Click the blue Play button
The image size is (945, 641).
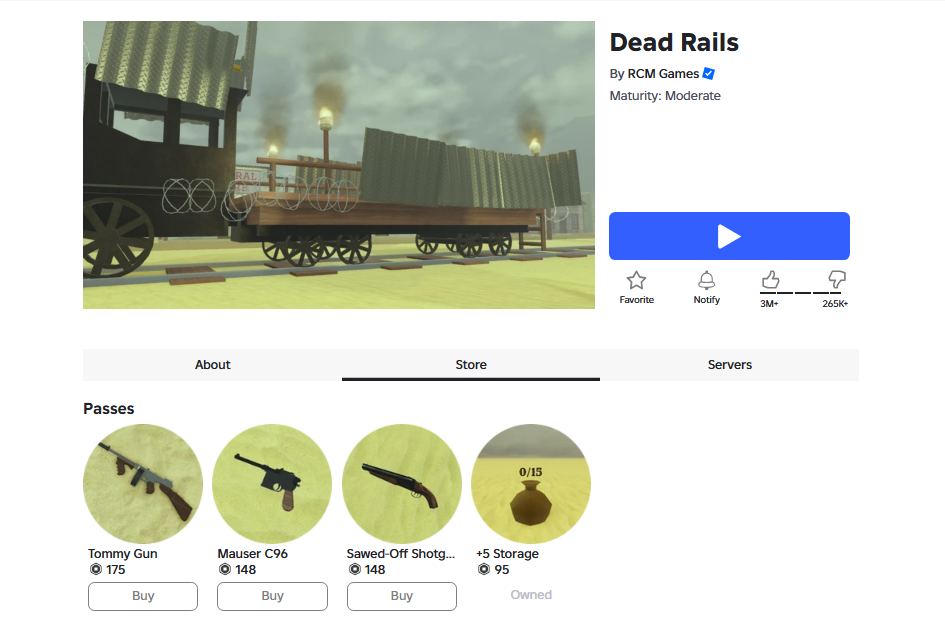pos(729,236)
